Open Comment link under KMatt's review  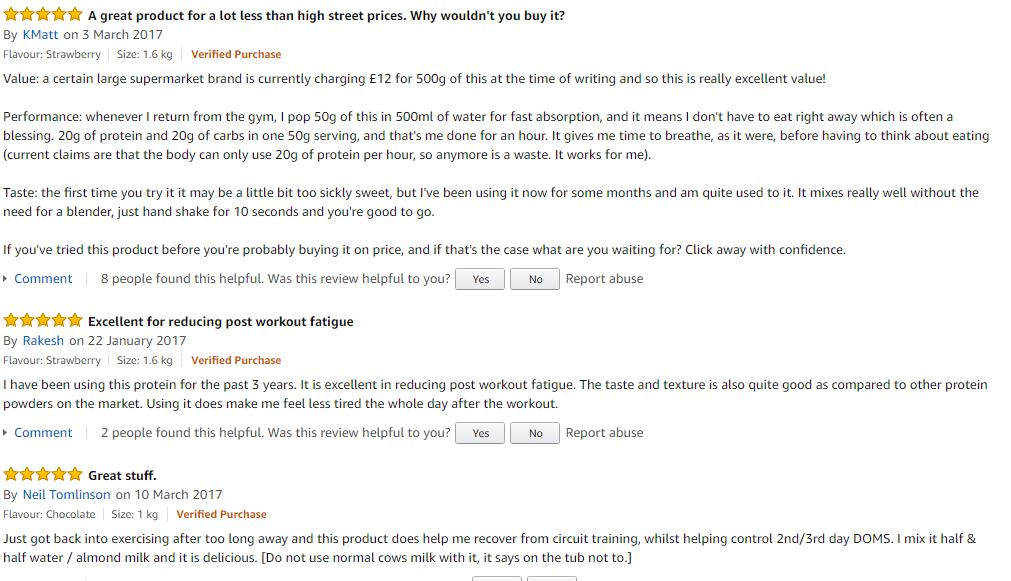(x=43, y=279)
